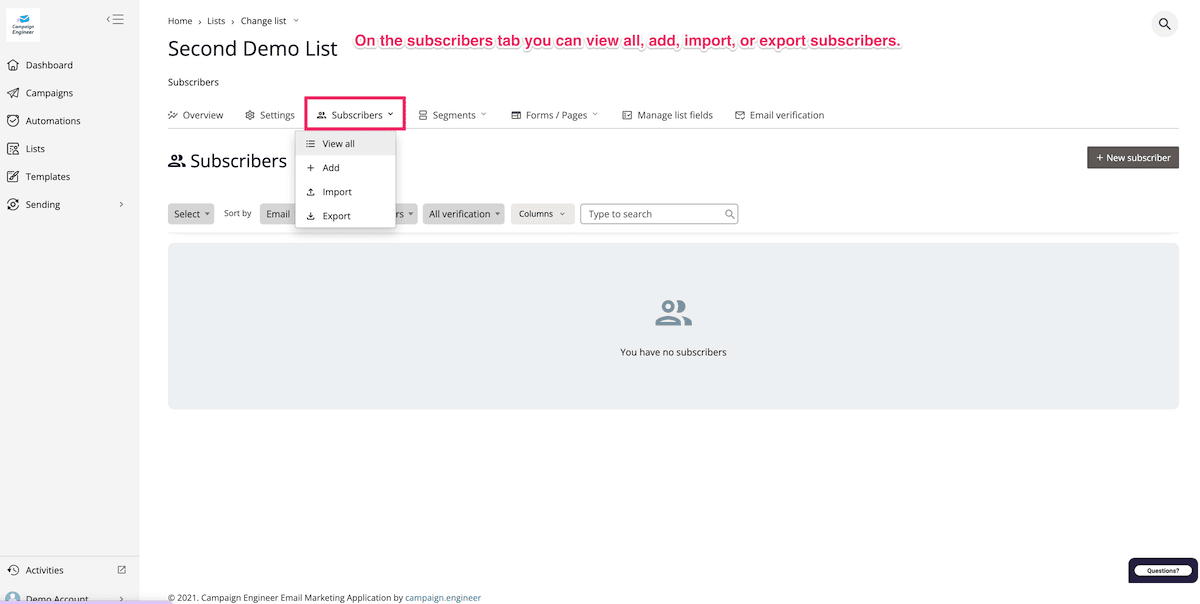Switch to the Overview tab

coord(196,115)
